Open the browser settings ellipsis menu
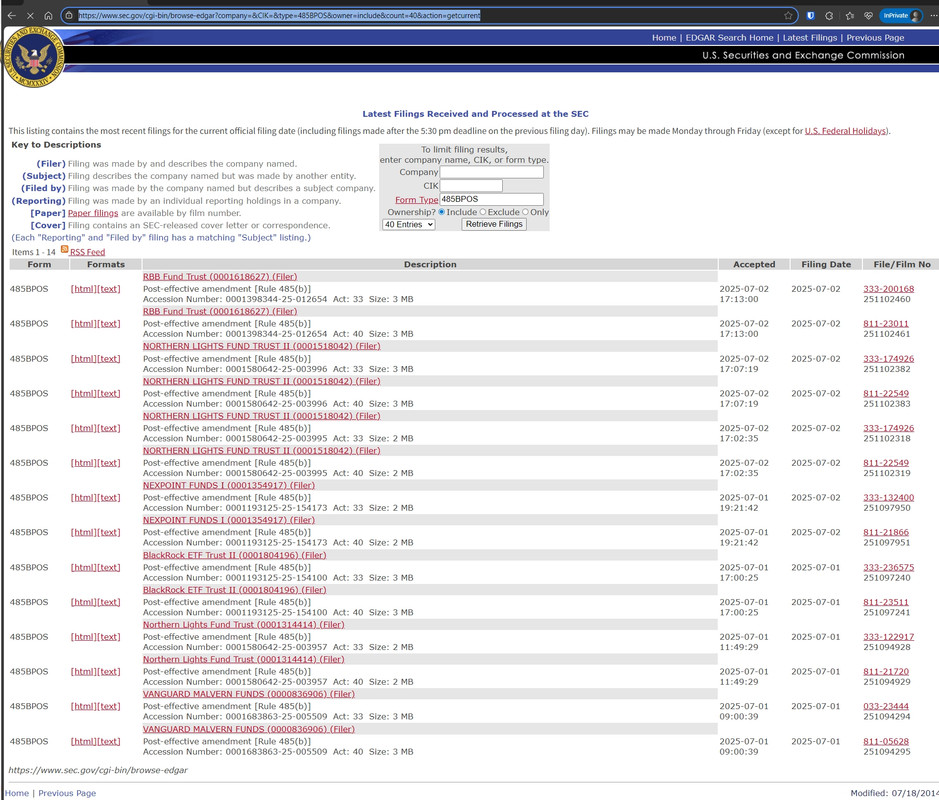Viewport: 939px width, 800px height. [x=933, y=16]
